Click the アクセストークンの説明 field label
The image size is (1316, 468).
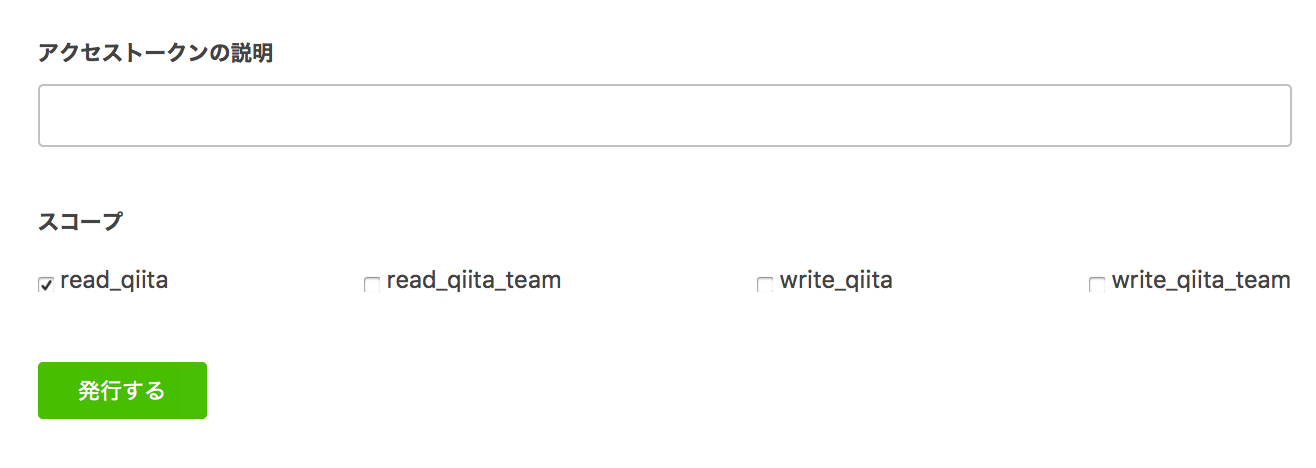(x=155, y=54)
